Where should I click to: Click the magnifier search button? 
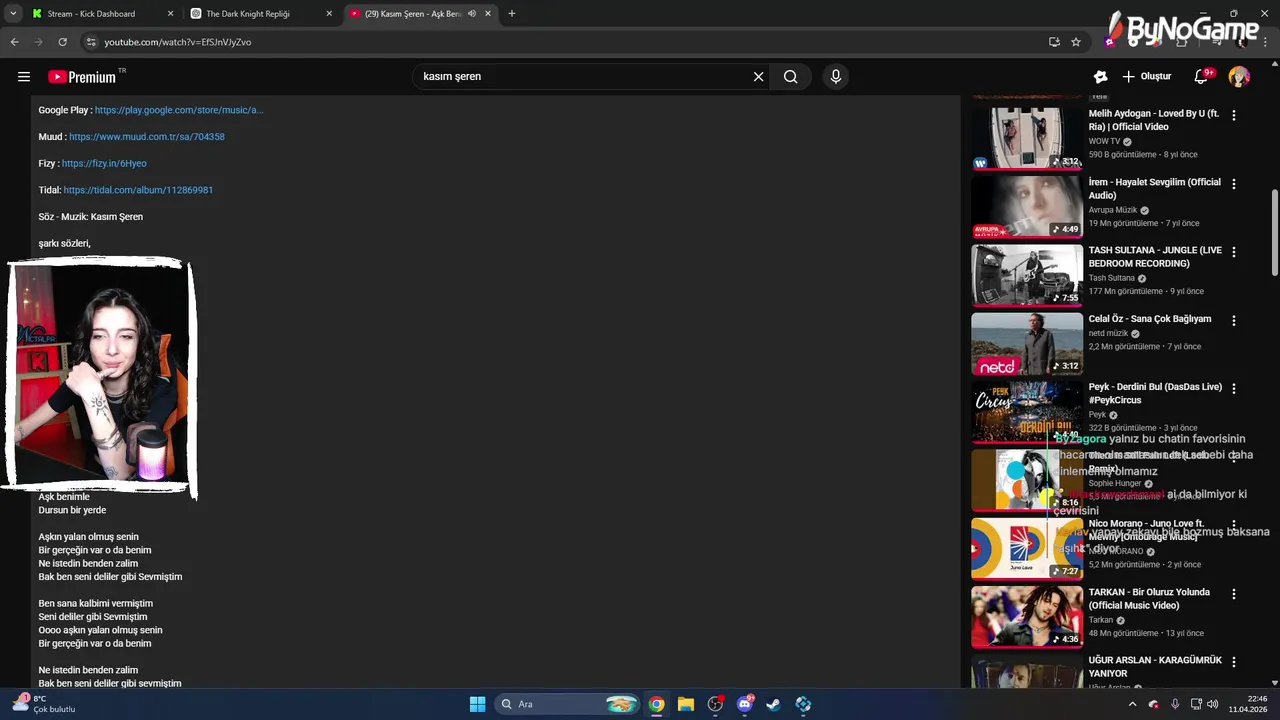tap(791, 77)
